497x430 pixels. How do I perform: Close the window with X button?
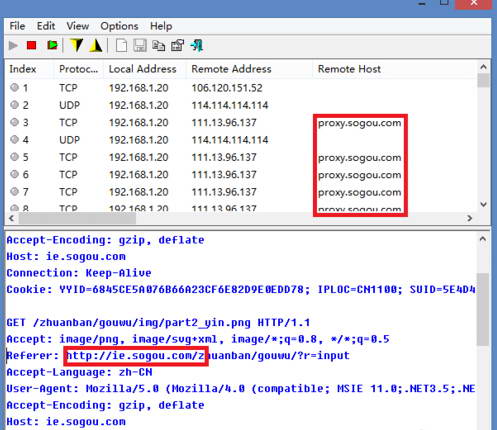(474, 4)
